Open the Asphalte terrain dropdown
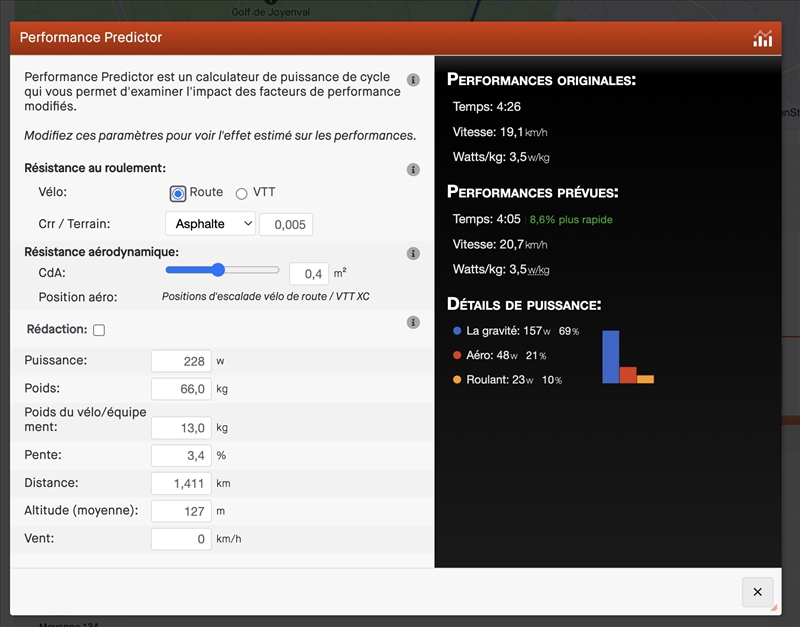This screenshot has height=627, width=800. coord(210,224)
